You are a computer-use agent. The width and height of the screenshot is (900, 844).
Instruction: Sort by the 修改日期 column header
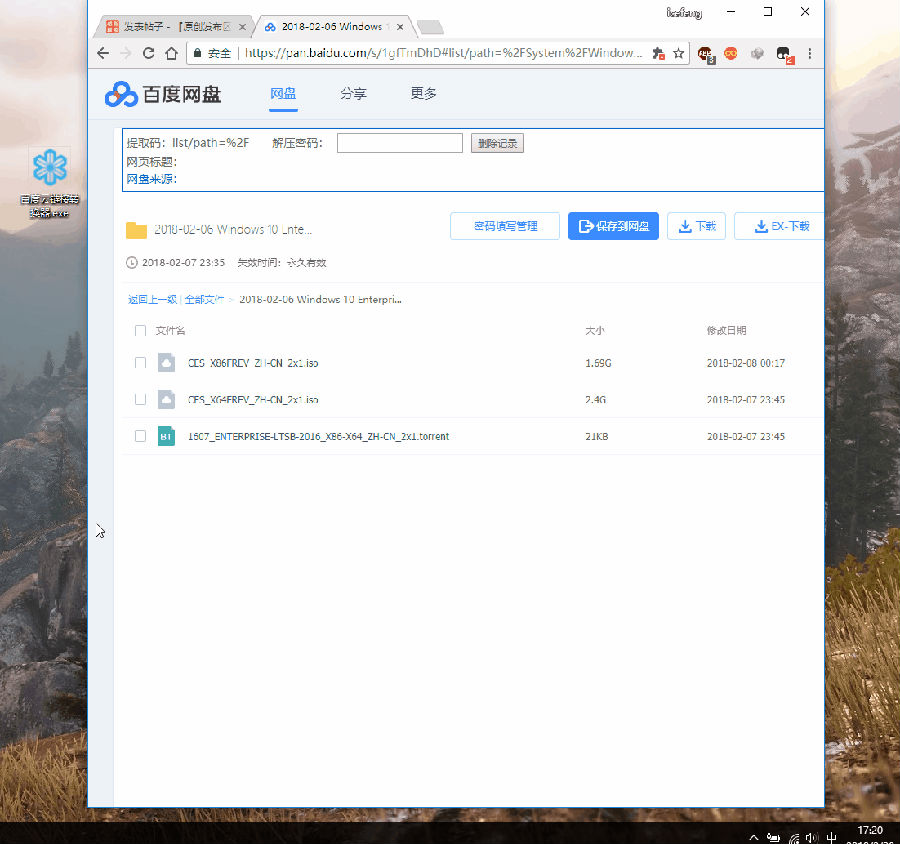pos(726,331)
